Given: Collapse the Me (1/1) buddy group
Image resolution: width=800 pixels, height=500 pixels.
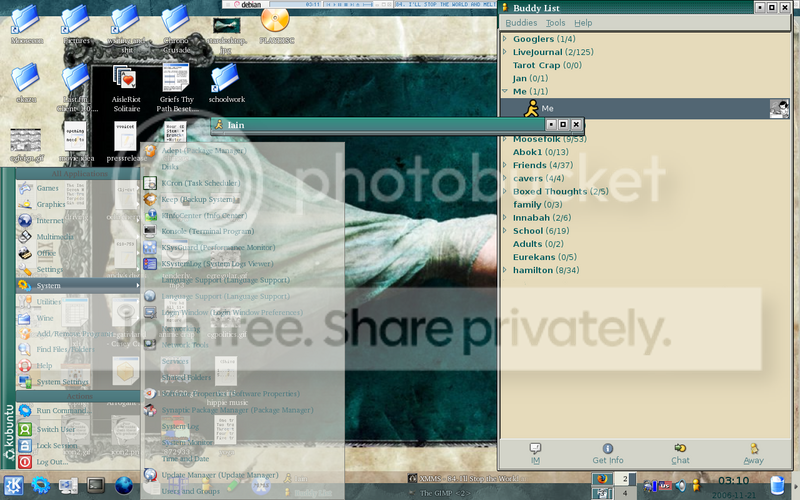Looking at the screenshot, I should tap(505, 91).
